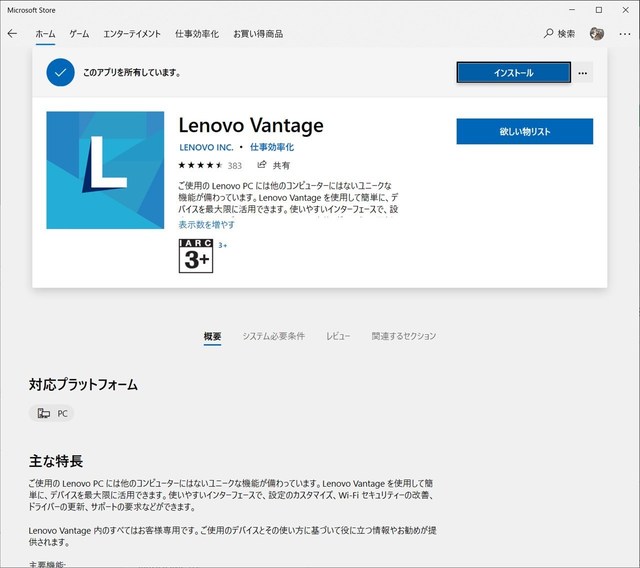
Task: Maximize the Microsoft Store window
Action: 599,10
